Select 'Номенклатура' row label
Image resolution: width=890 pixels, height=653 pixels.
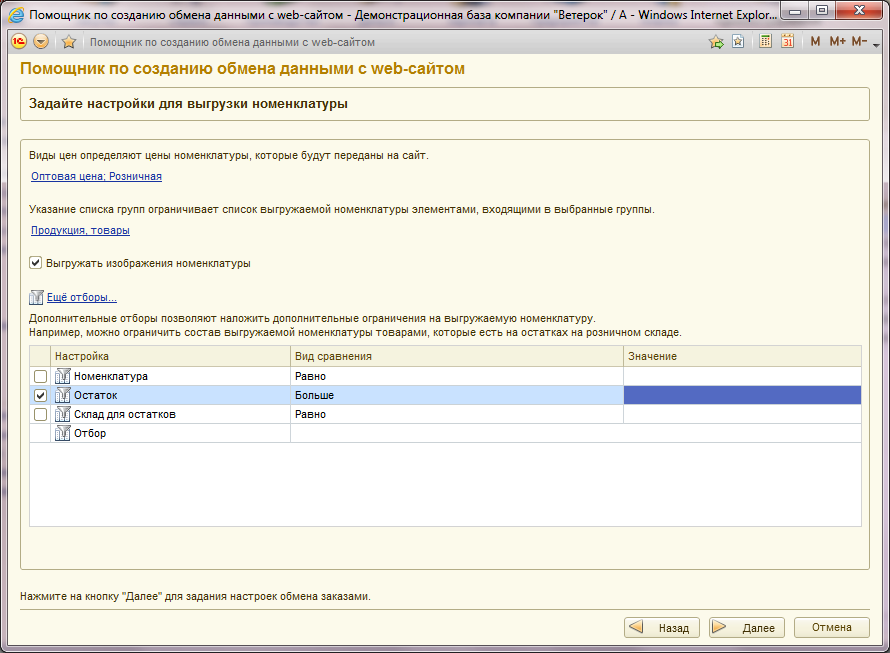(111, 376)
